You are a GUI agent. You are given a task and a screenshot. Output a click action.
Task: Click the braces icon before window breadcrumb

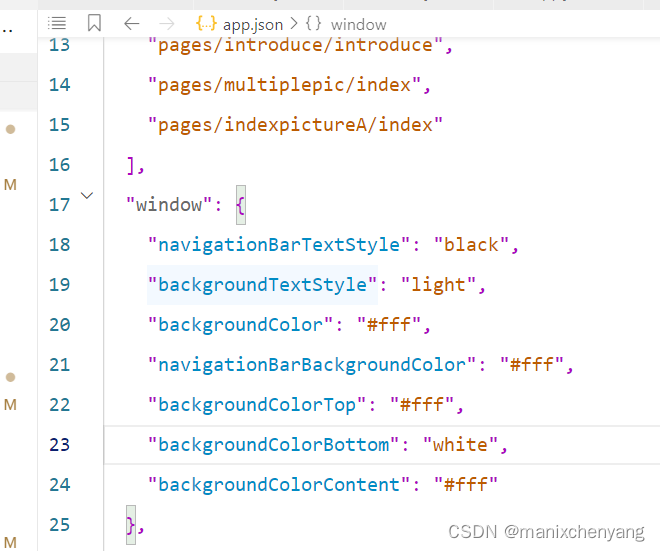point(313,24)
